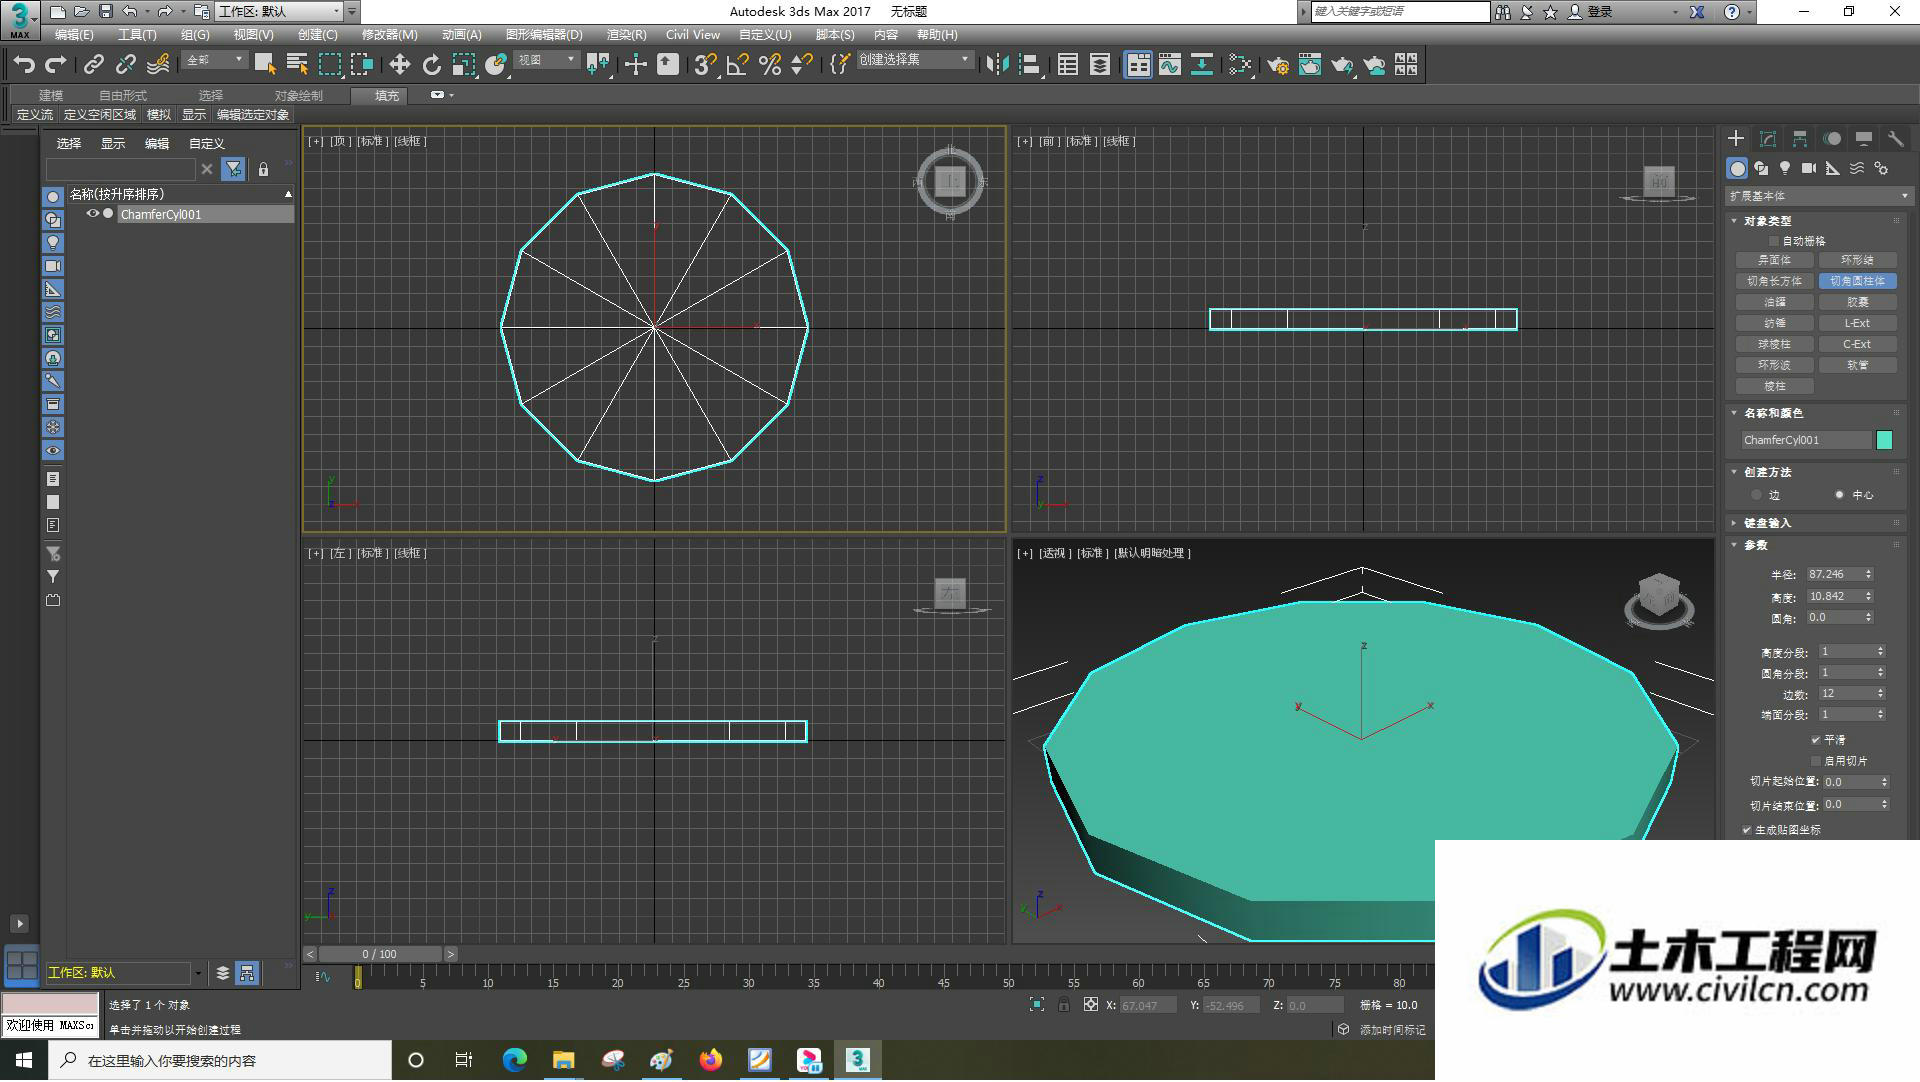
Task: Switch to the 建模 ribbon tab
Action: [x=51, y=96]
